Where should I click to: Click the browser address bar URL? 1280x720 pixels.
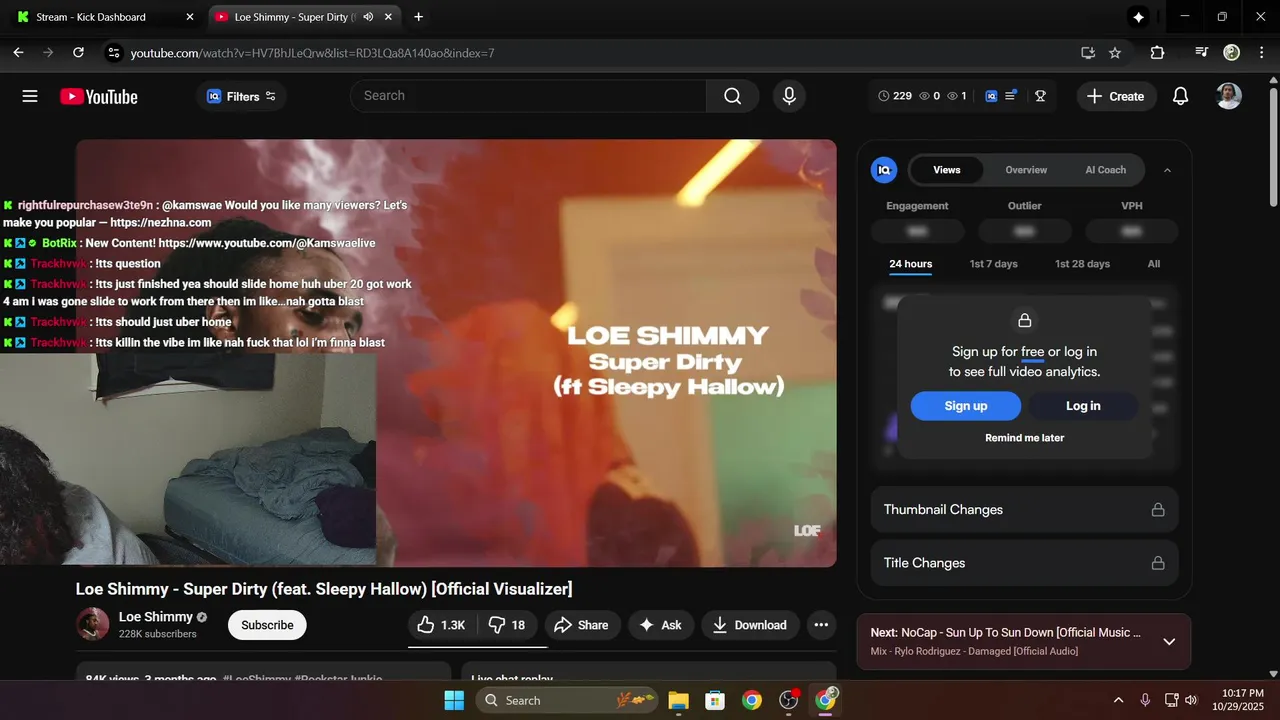coord(313,52)
